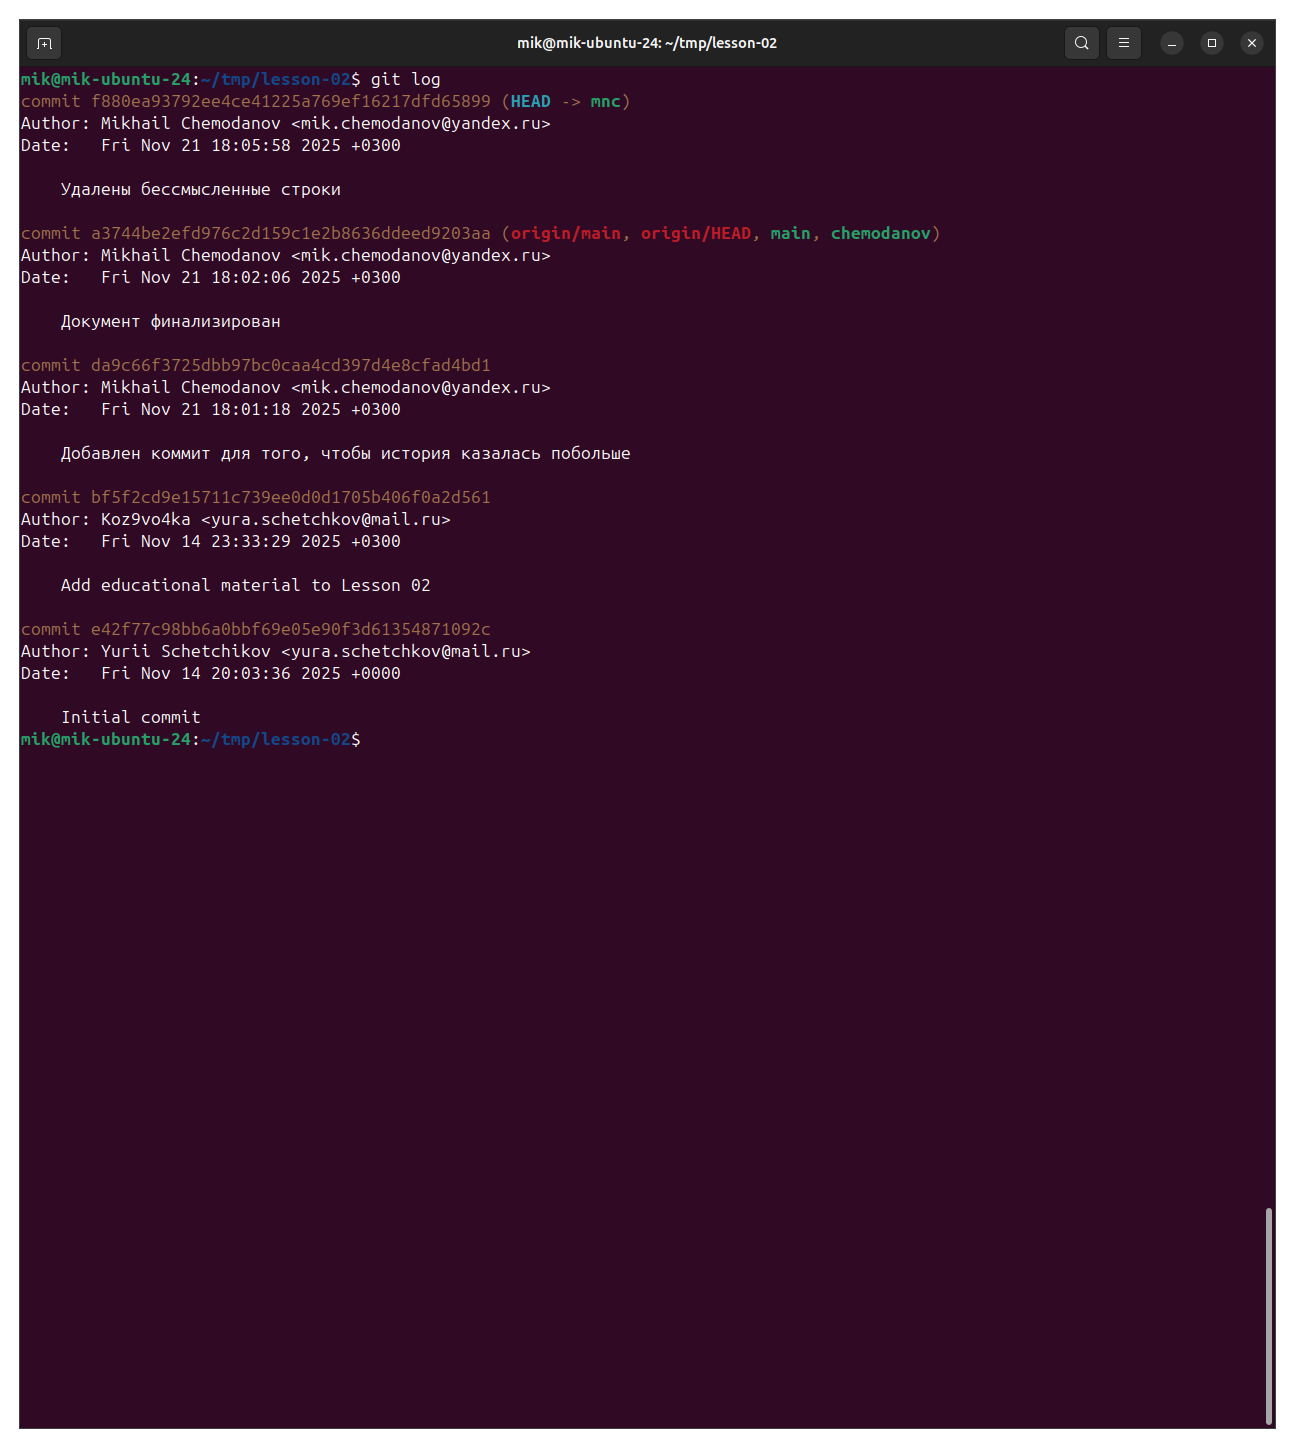This screenshot has height=1448, width=1295.
Task: Open a new terminal tab
Action: pos(43,43)
